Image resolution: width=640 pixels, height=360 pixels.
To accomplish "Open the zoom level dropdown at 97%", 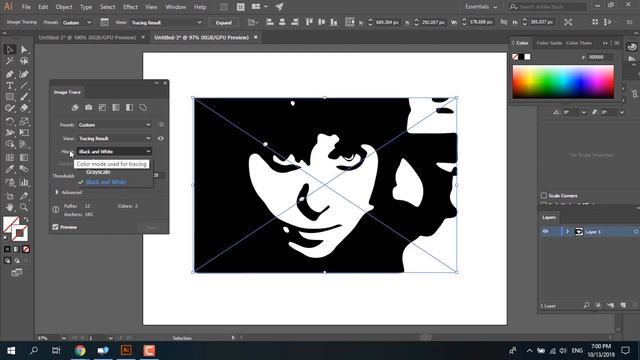I will (x=64, y=338).
